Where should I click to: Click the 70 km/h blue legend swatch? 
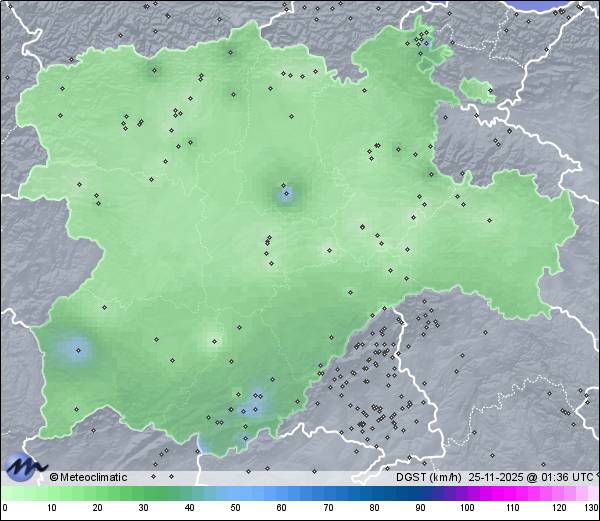click(327, 494)
